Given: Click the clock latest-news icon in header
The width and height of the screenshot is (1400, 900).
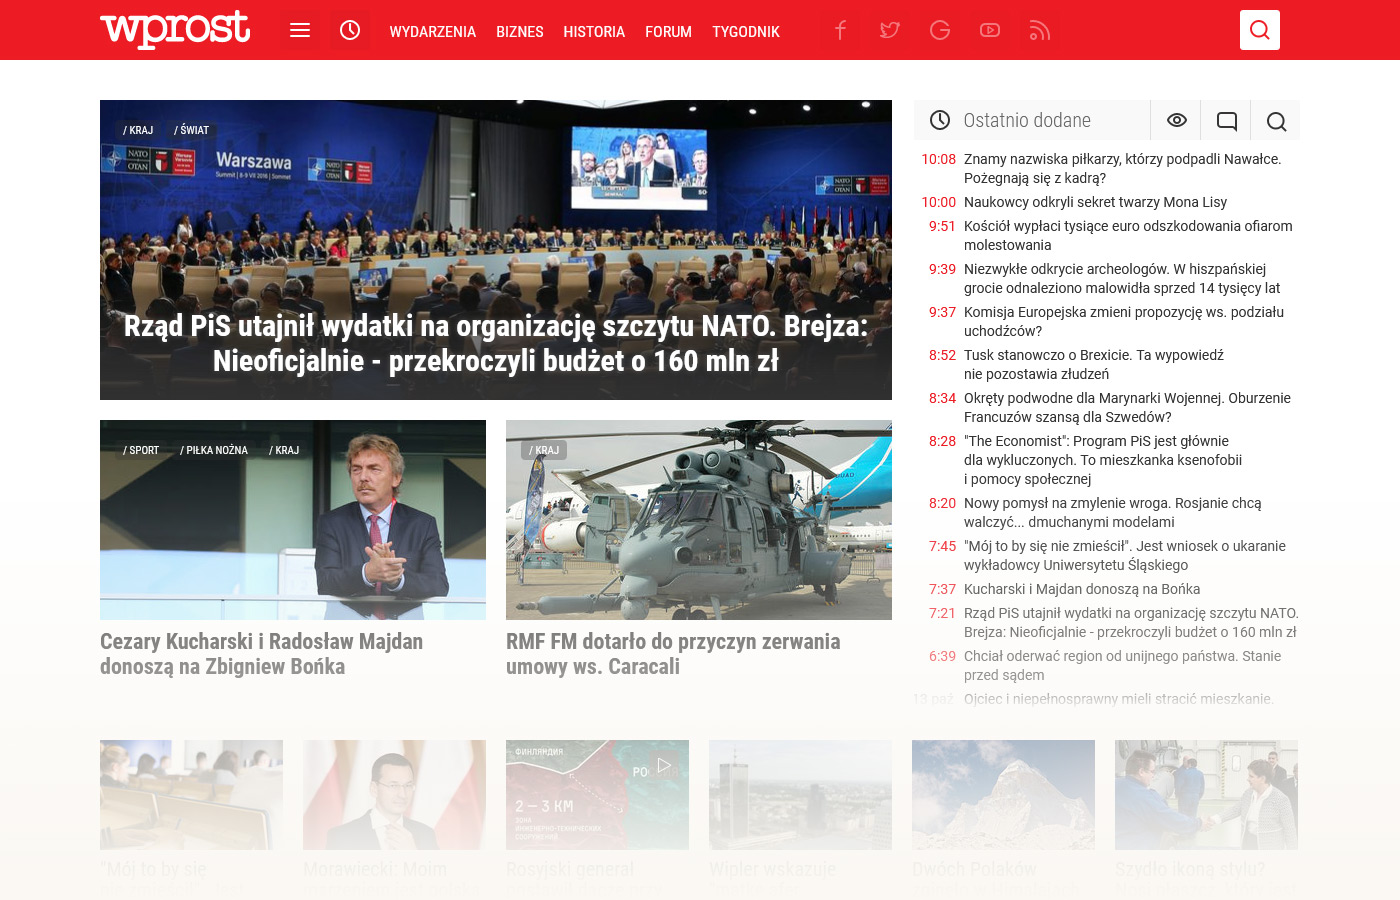Looking at the screenshot, I should 350,30.
